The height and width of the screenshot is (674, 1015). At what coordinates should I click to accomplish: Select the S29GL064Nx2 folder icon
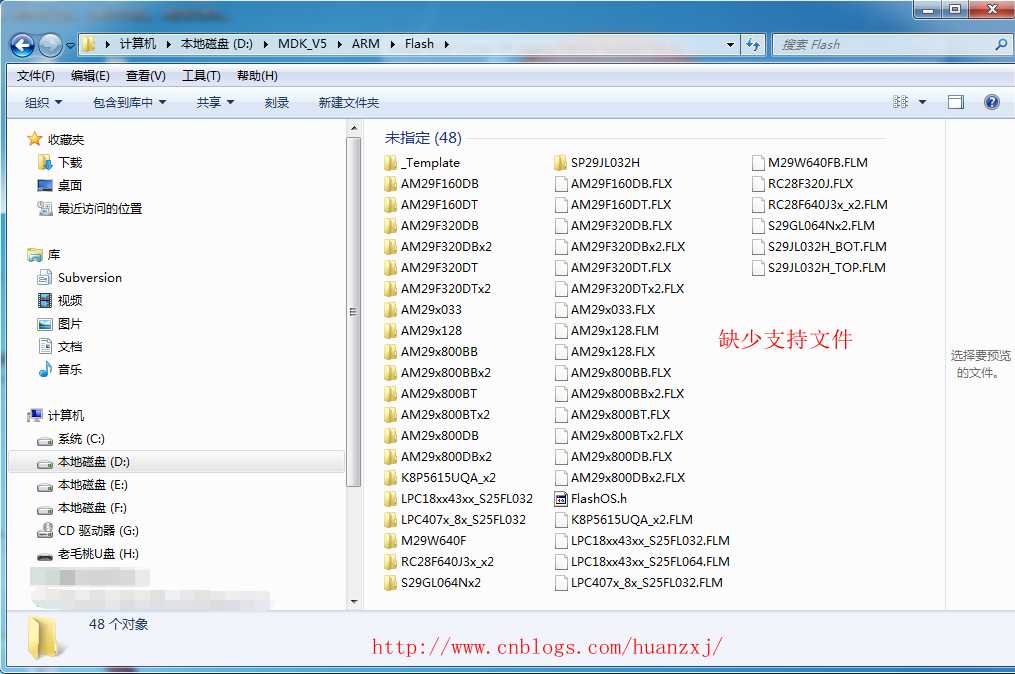390,582
